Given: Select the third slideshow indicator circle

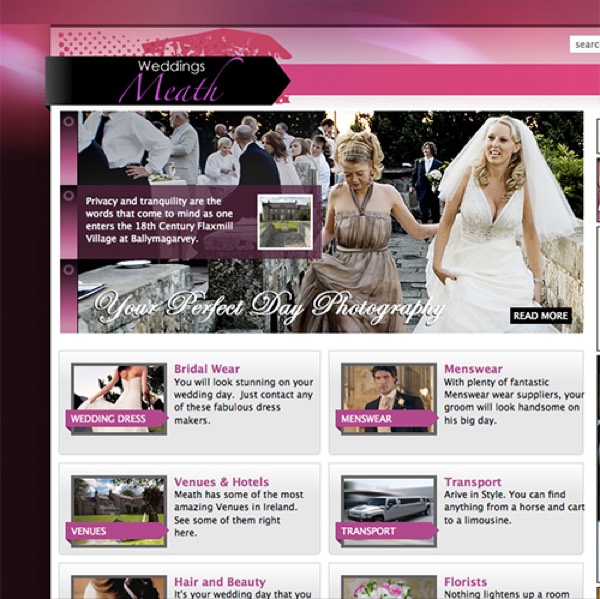Looking at the screenshot, I should [69, 269].
